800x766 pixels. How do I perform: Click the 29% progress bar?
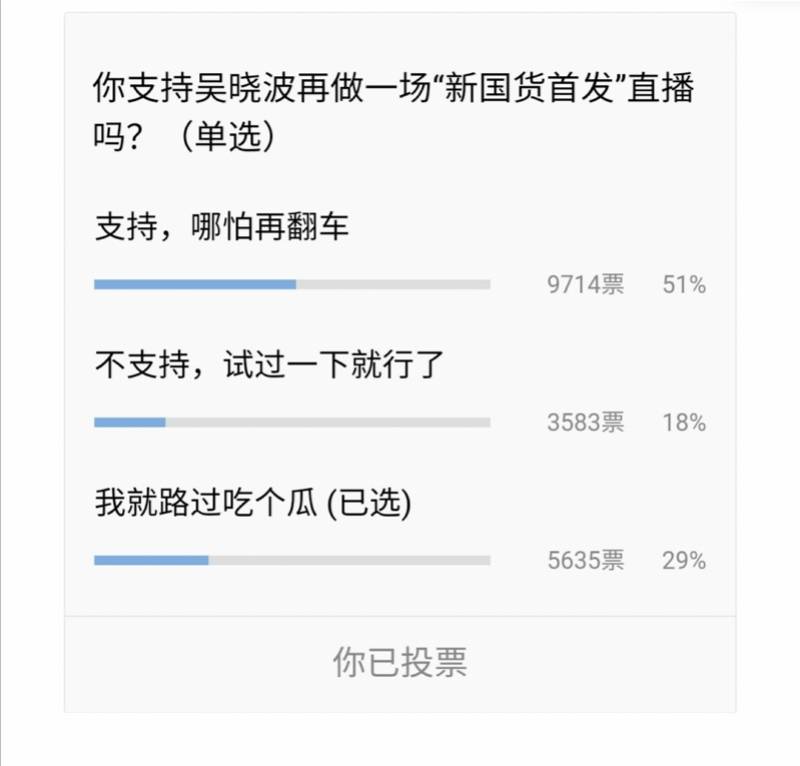point(292,560)
